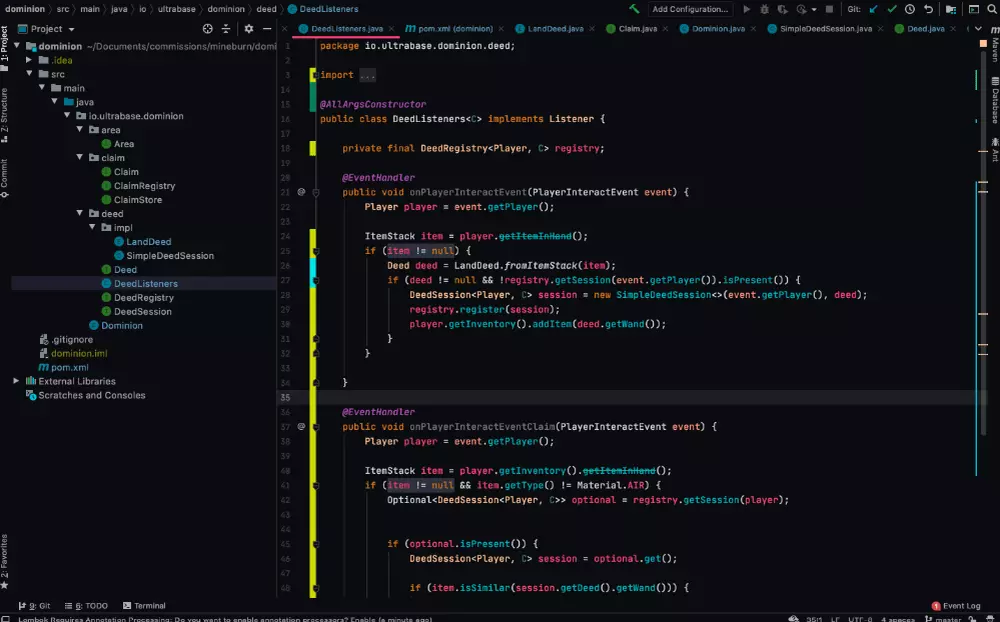Expand External Libraries node
The height and width of the screenshot is (622, 1000).
click(16, 381)
